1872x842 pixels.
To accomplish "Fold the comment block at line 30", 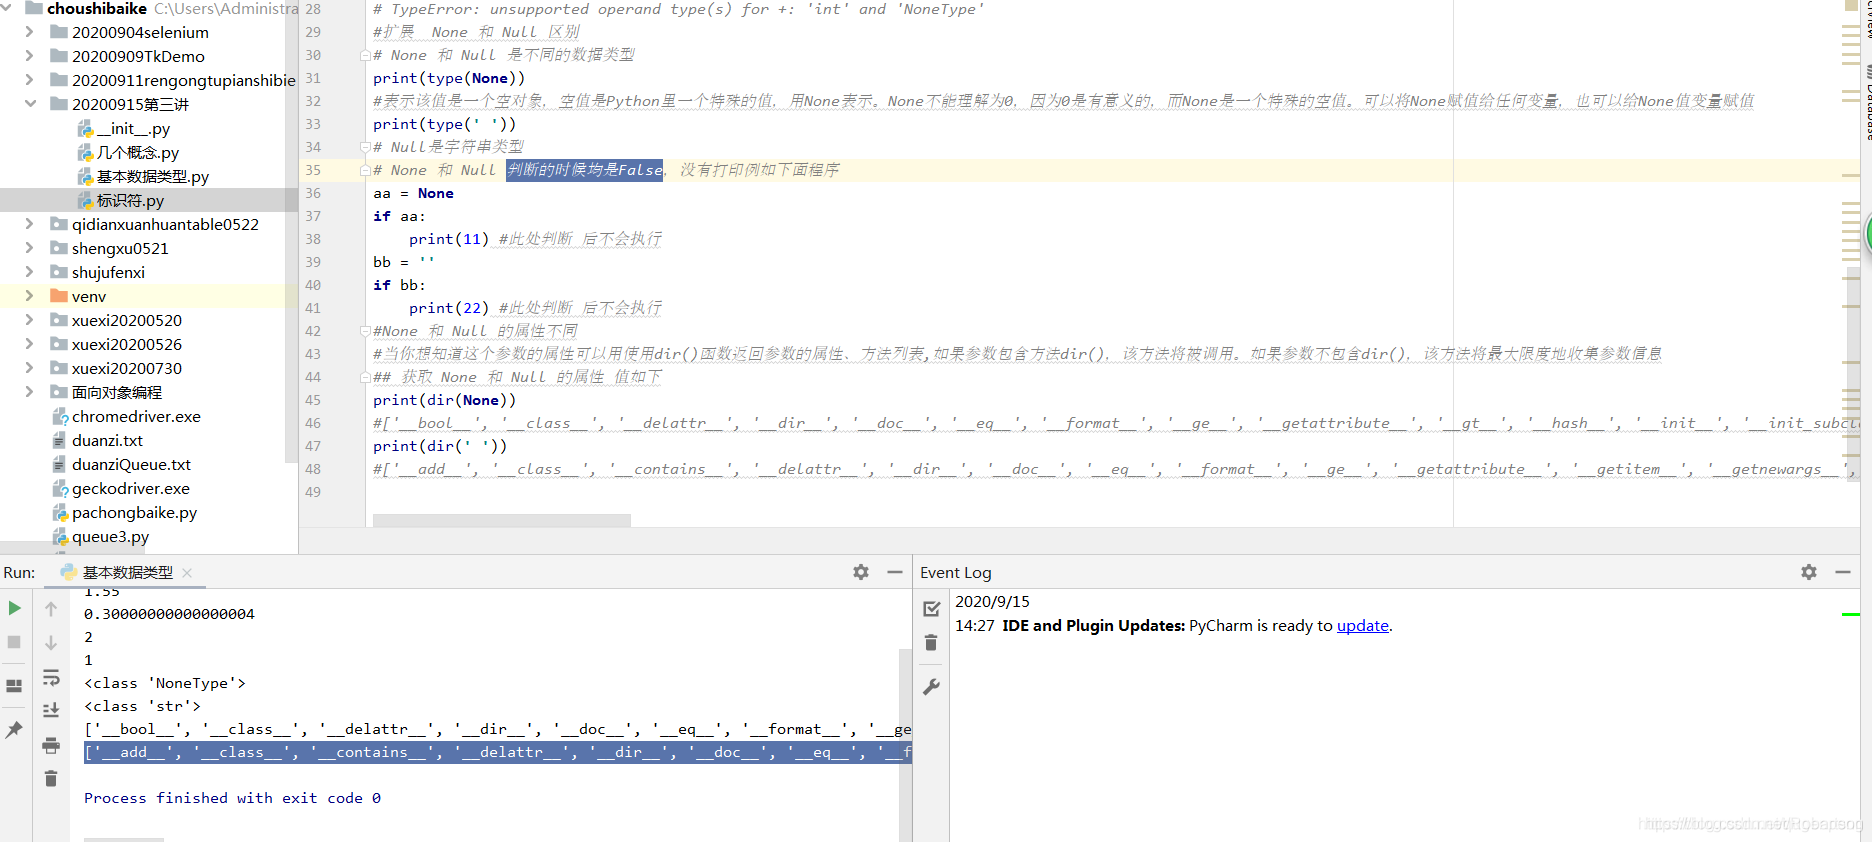I will click(x=365, y=55).
